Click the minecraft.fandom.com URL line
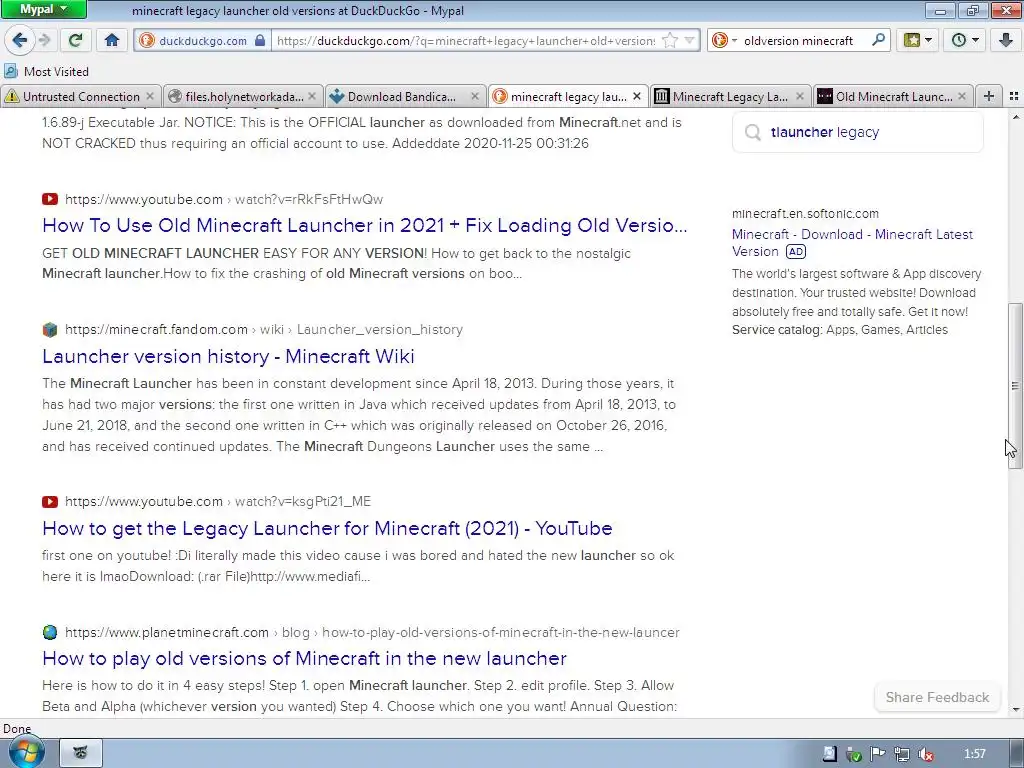Screen dimensions: 1024x768 tap(264, 329)
